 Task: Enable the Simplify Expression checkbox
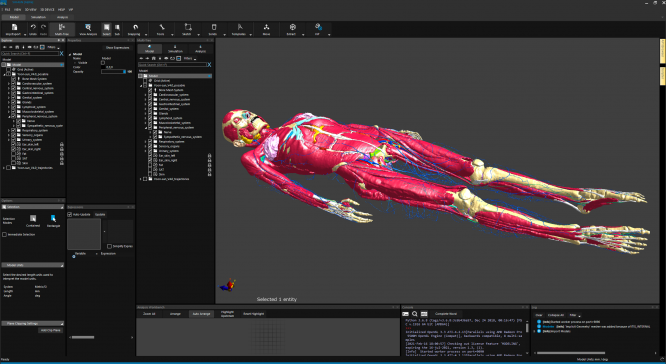(109, 246)
